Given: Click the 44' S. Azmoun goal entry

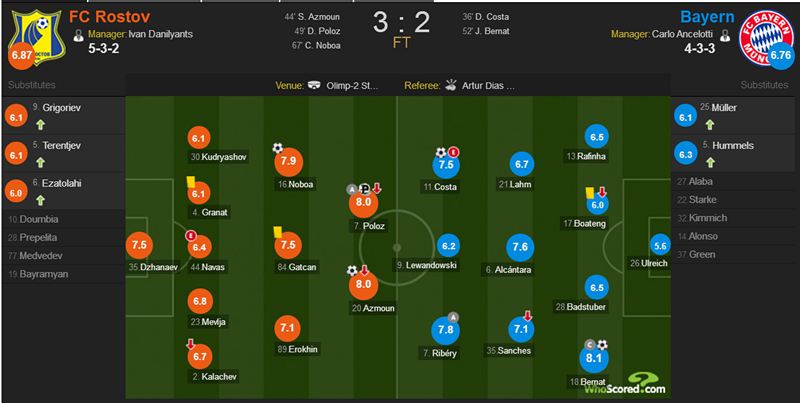Looking at the screenshot, I should coord(312,17).
